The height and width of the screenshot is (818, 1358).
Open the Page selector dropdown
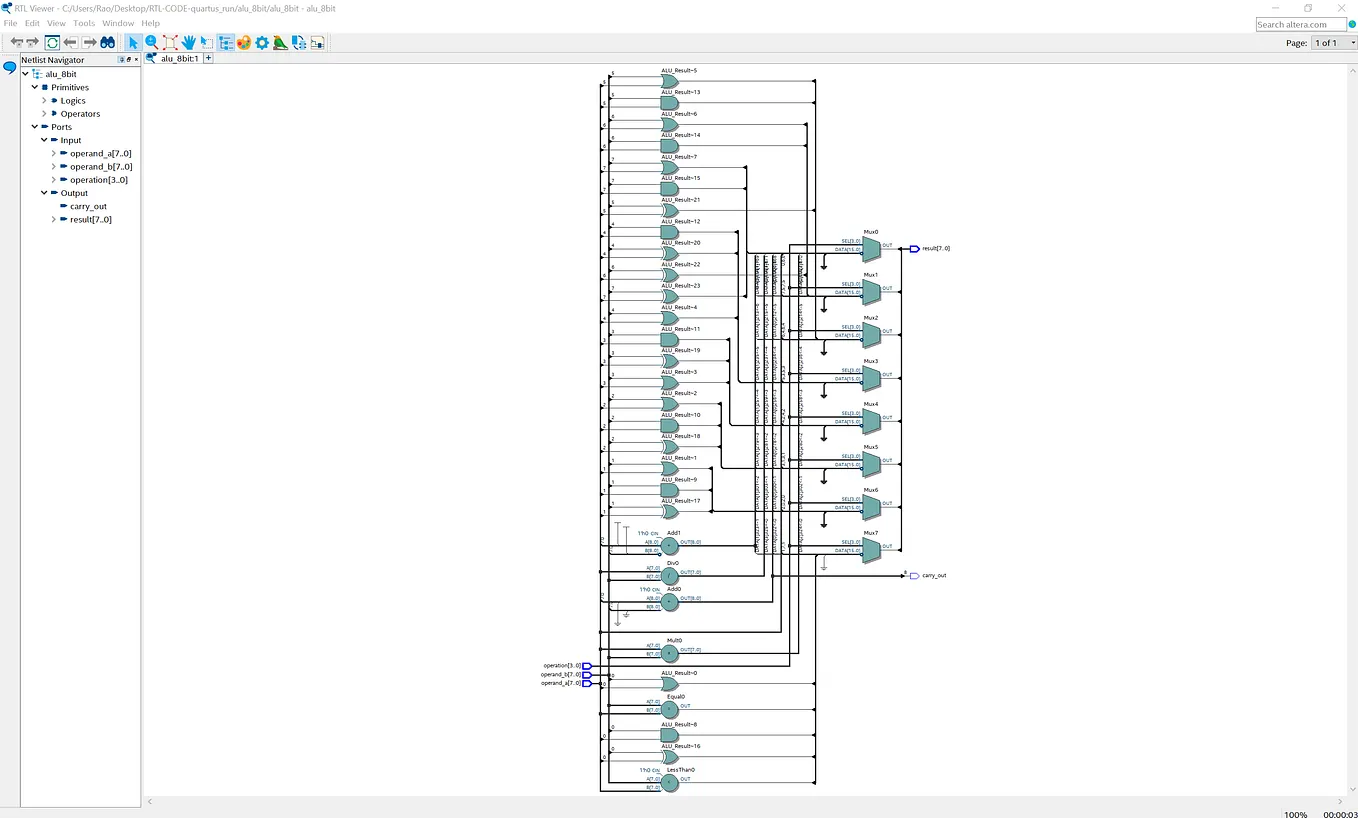click(1352, 43)
